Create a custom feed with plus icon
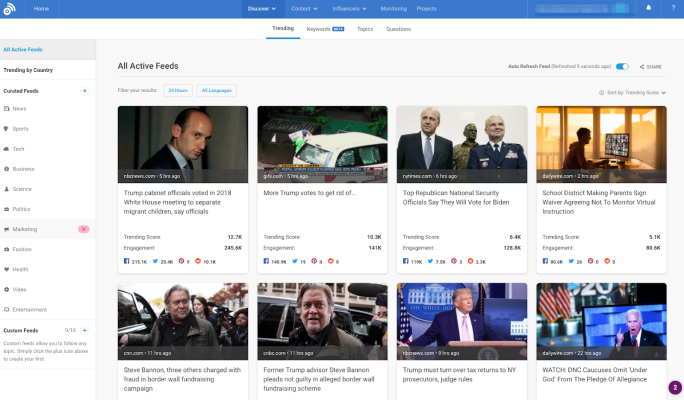Viewport: 684px width, 400px height. 84,330
